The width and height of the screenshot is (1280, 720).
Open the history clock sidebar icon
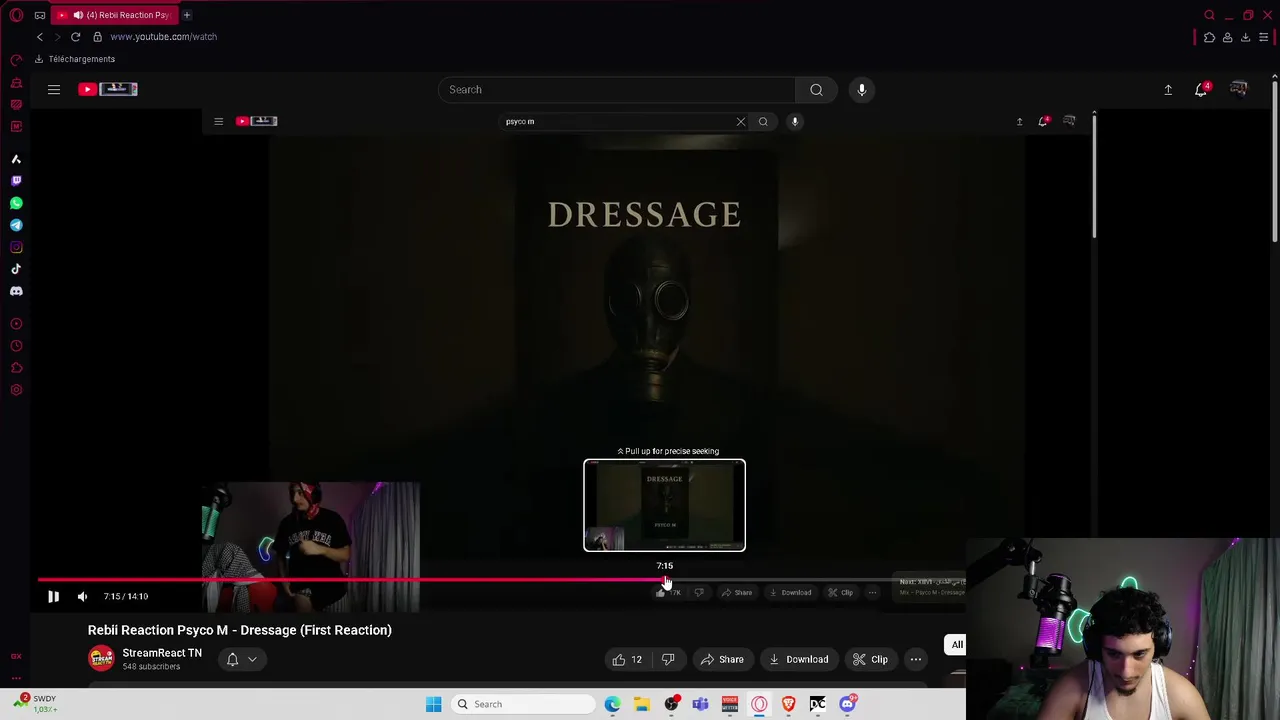16,345
